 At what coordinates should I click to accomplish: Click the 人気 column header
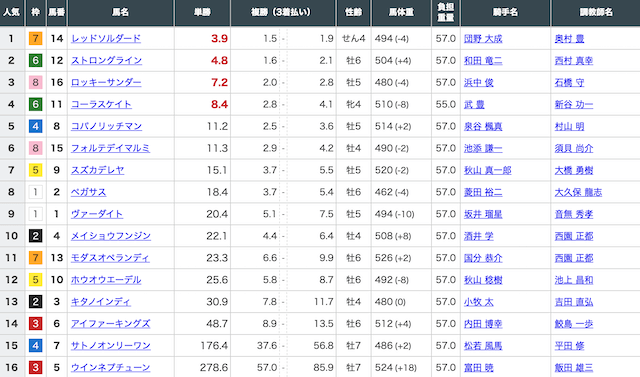click(12, 12)
